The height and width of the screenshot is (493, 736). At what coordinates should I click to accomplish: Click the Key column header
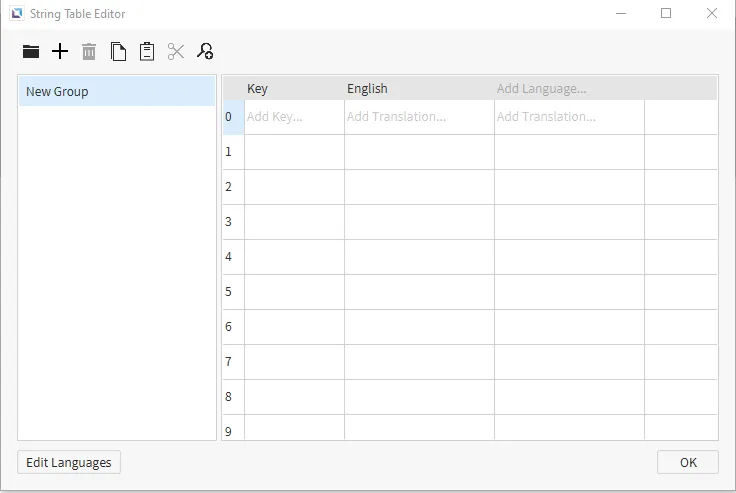pyautogui.click(x=294, y=88)
